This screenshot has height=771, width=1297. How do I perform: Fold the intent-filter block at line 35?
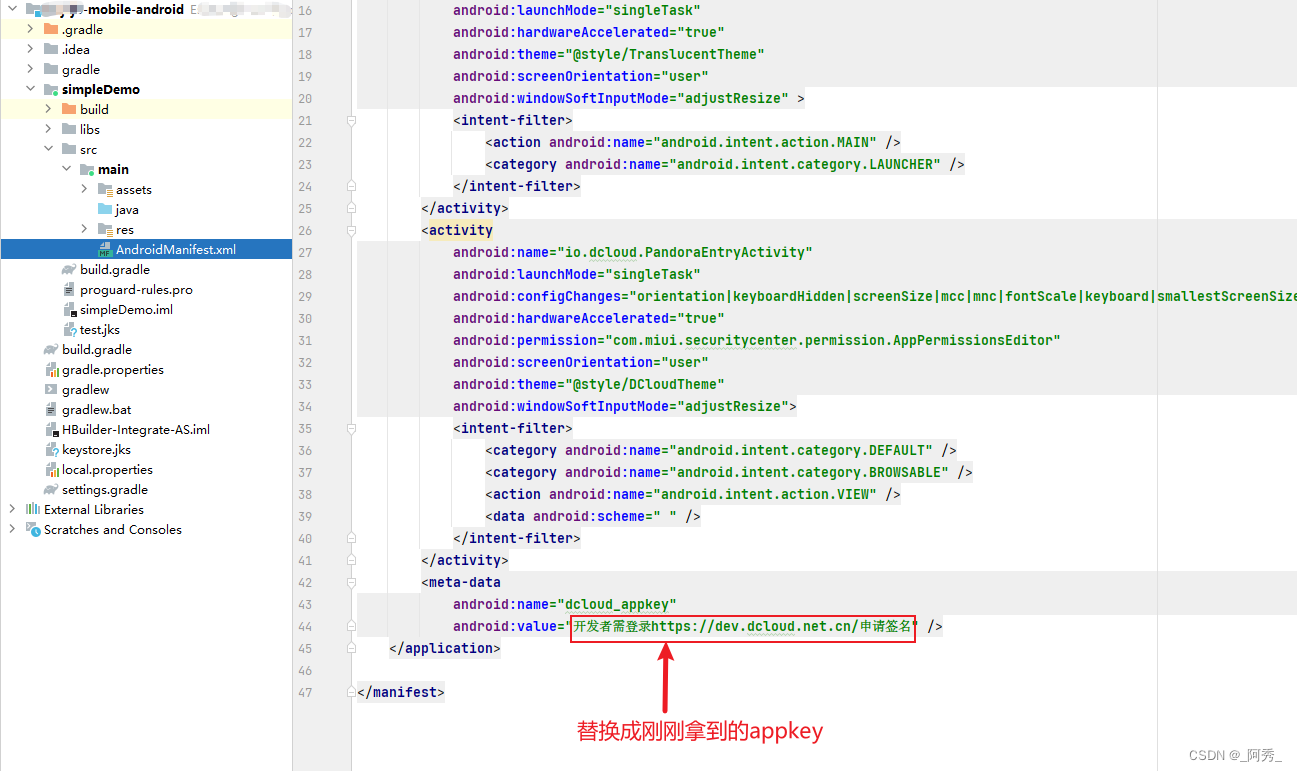pos(351,428)
